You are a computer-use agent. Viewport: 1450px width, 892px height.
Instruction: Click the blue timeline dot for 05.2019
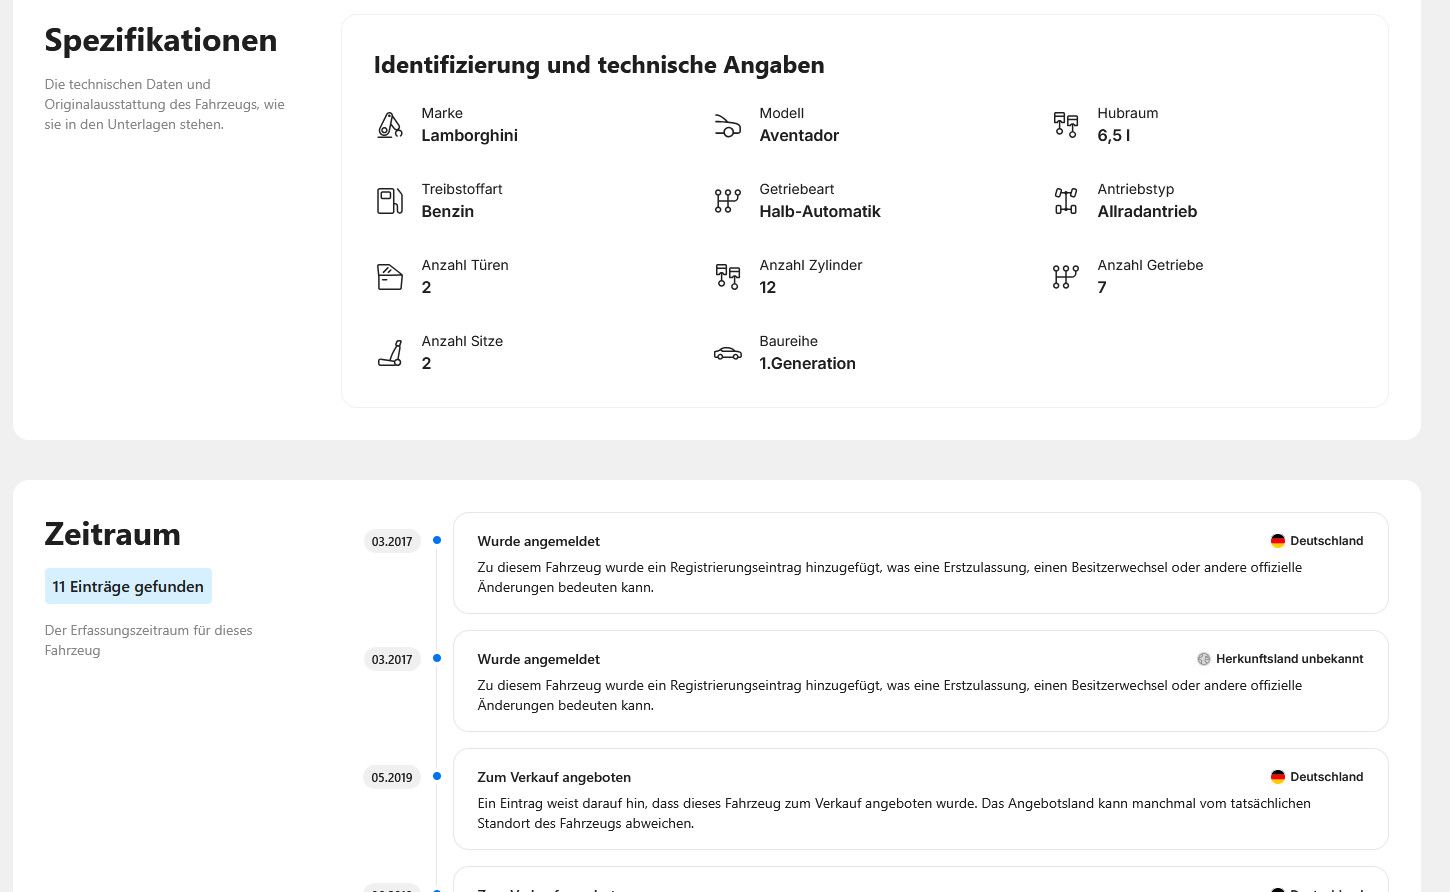click(x=437, y=776)
